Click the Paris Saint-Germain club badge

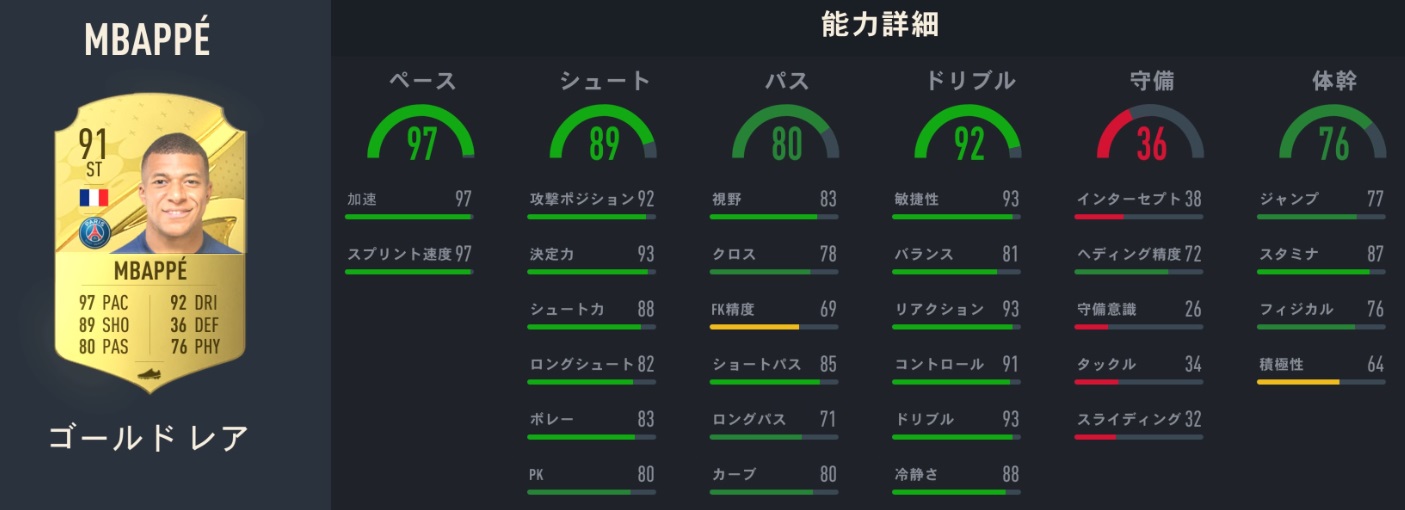click(x=94, y=233)
